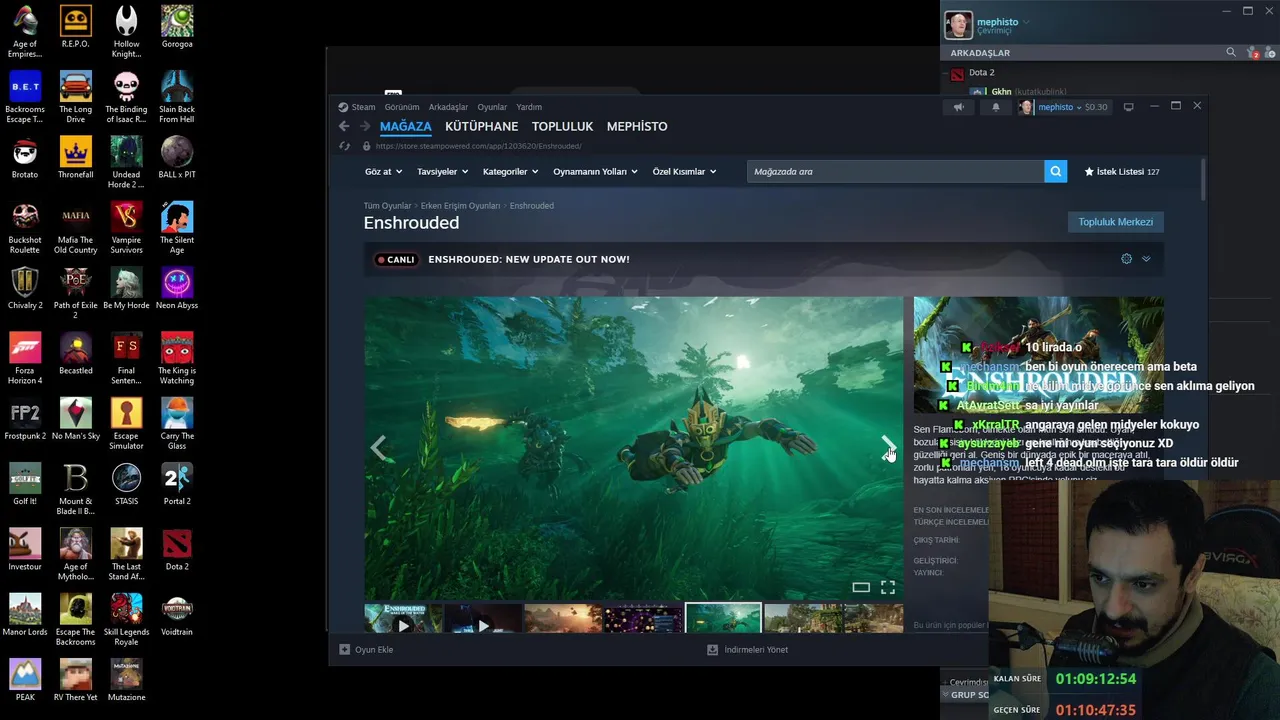
Task: Switch video to fullscreen mode
Action: click(x=887, y=587)
